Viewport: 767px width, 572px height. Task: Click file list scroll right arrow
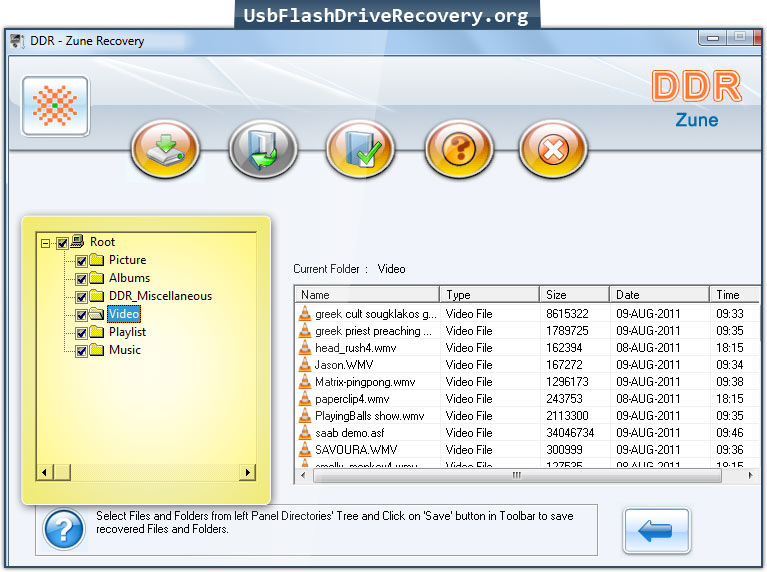(x=751, y=475)
